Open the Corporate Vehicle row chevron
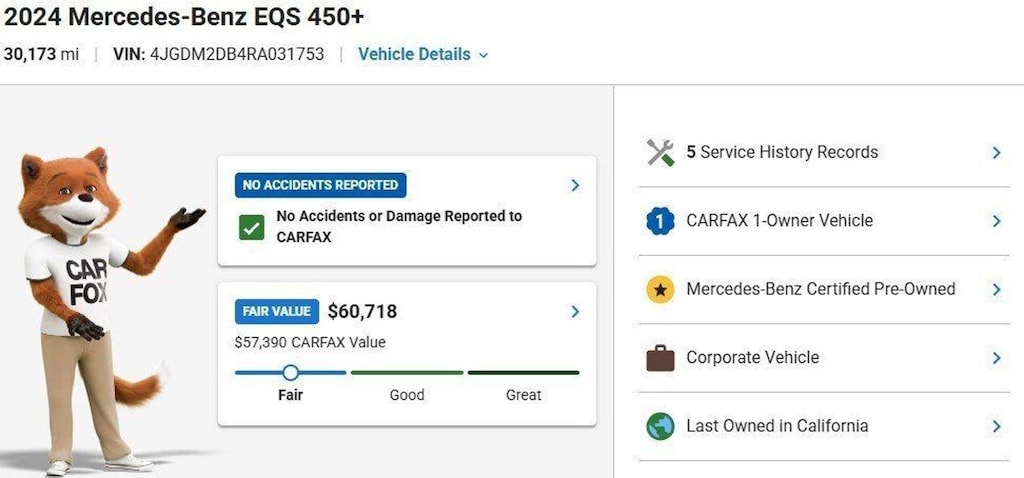Viewport: 1024px width, 478px height. [x=997, y=358]
